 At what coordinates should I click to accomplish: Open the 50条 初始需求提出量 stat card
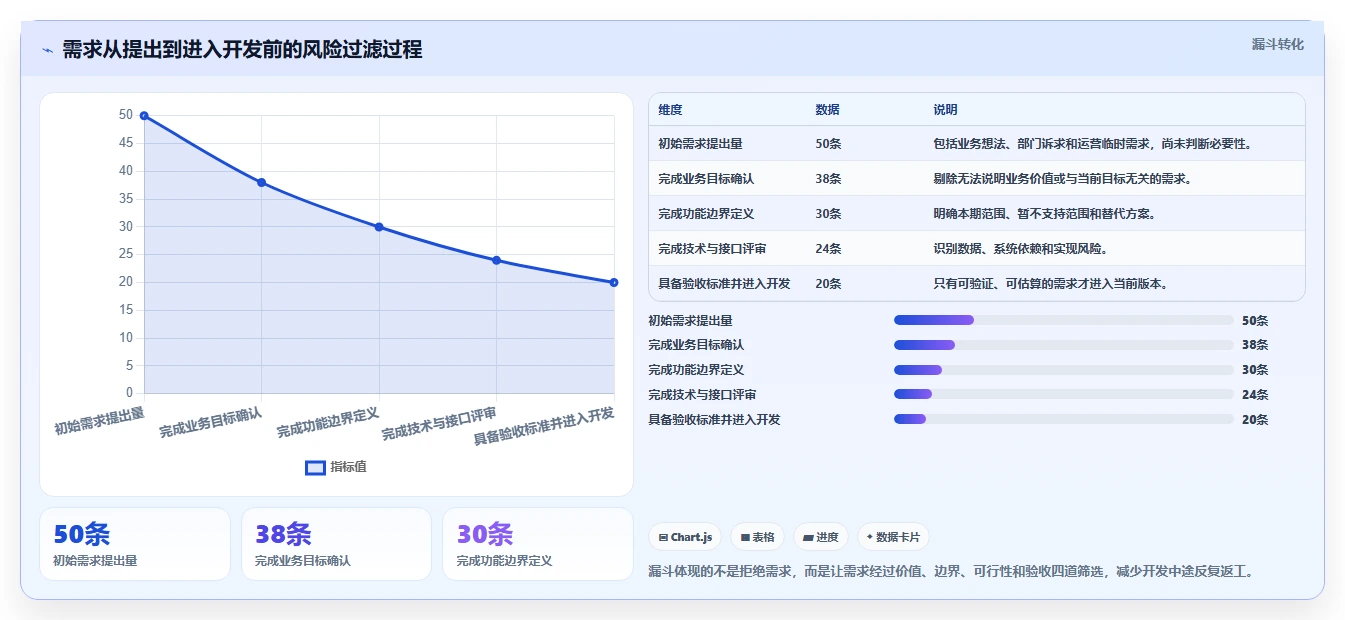[135, 544]
